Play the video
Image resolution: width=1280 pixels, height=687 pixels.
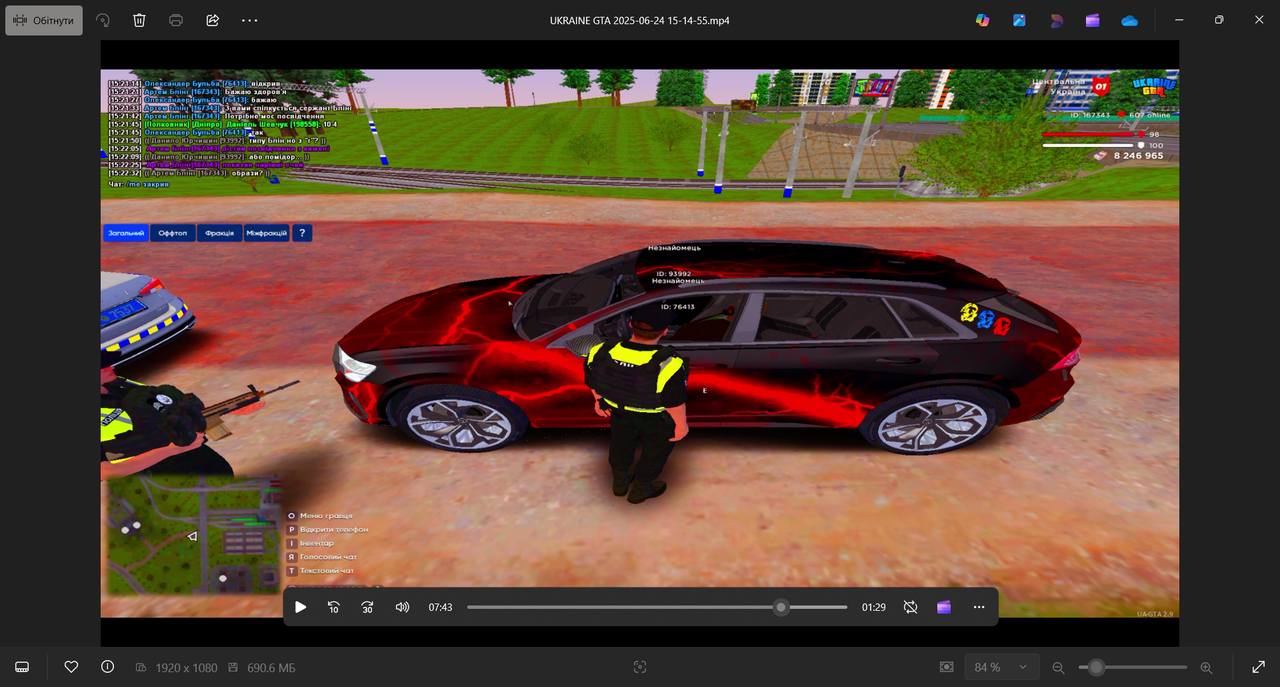pyautogui.click(x=300, y=607)
